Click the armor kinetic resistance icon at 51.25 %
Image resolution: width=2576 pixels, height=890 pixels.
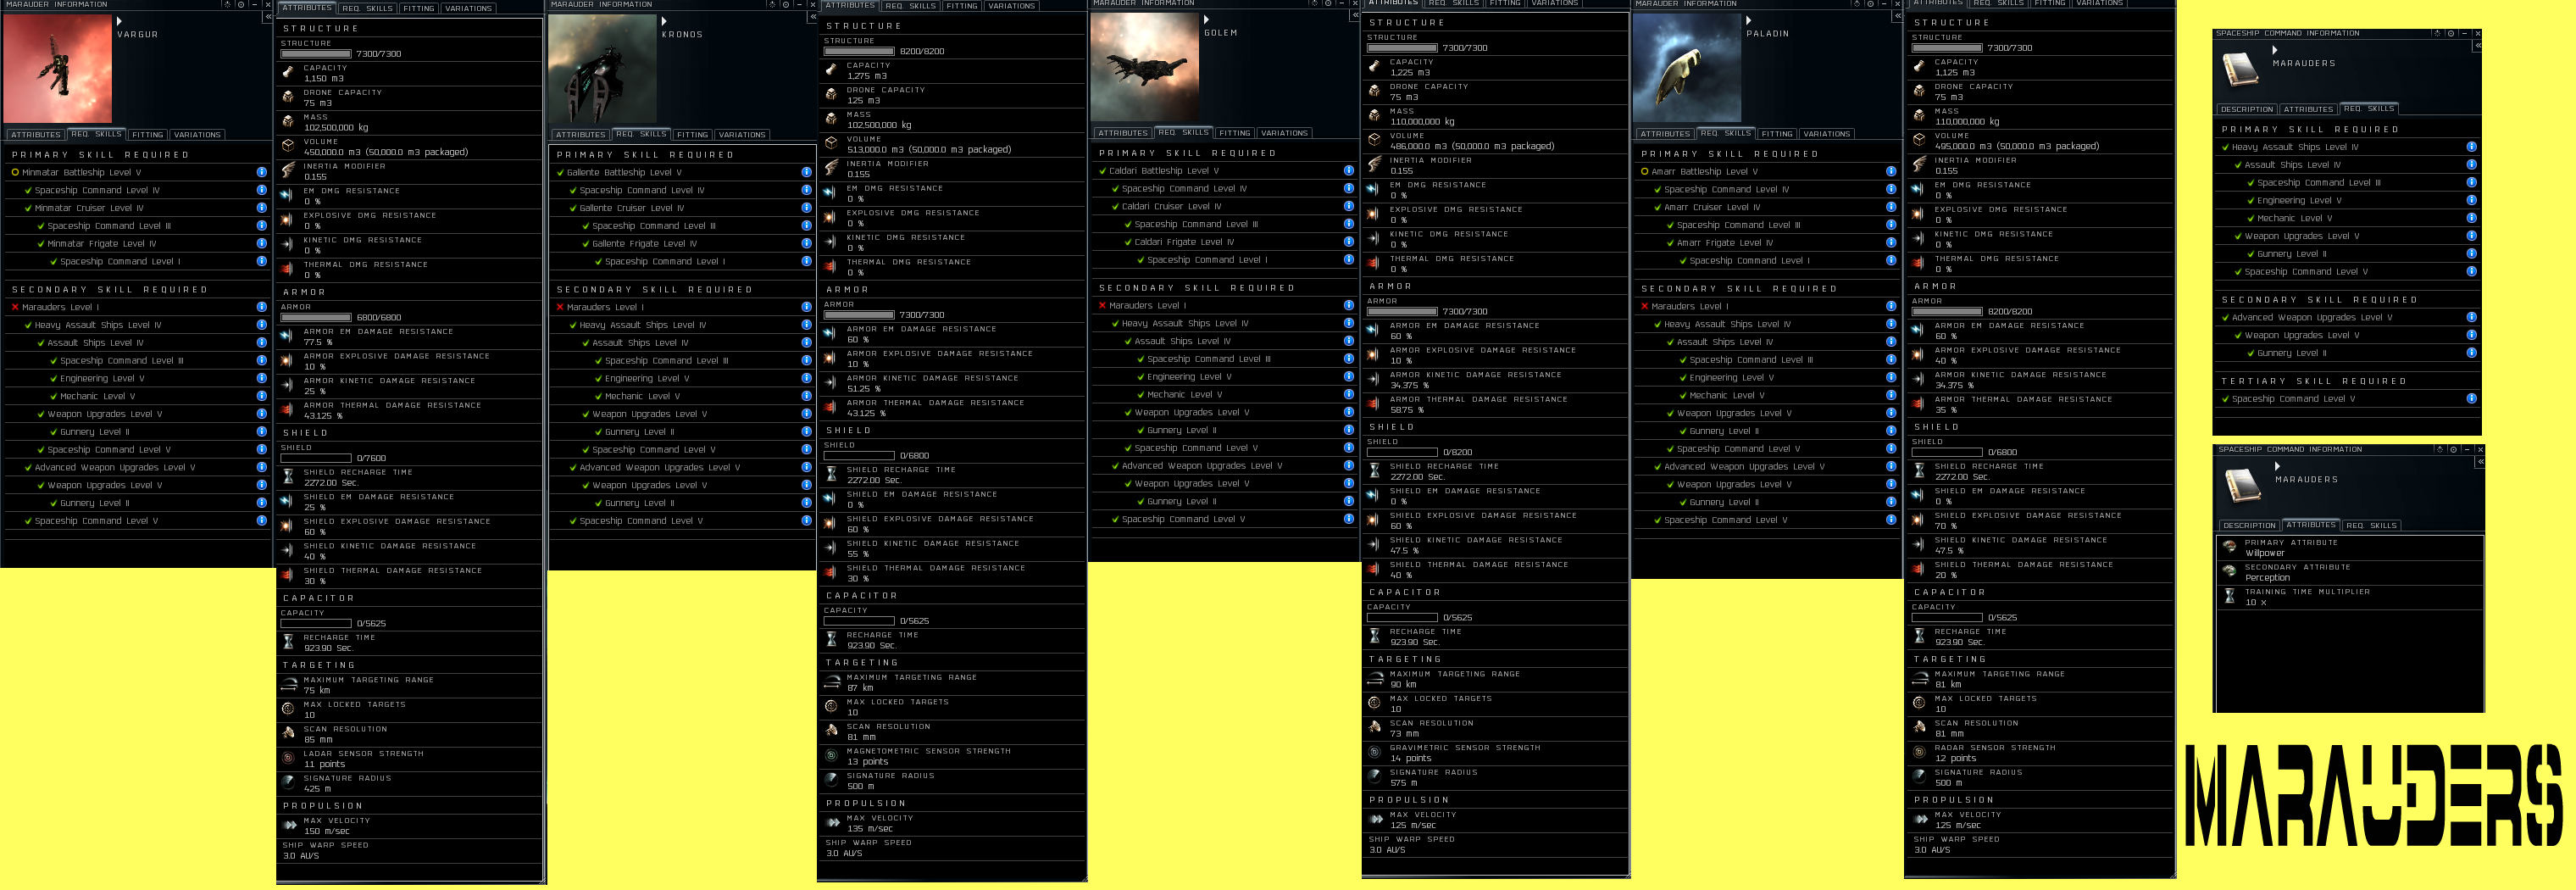pyautogui.click(x=831, y=383)
